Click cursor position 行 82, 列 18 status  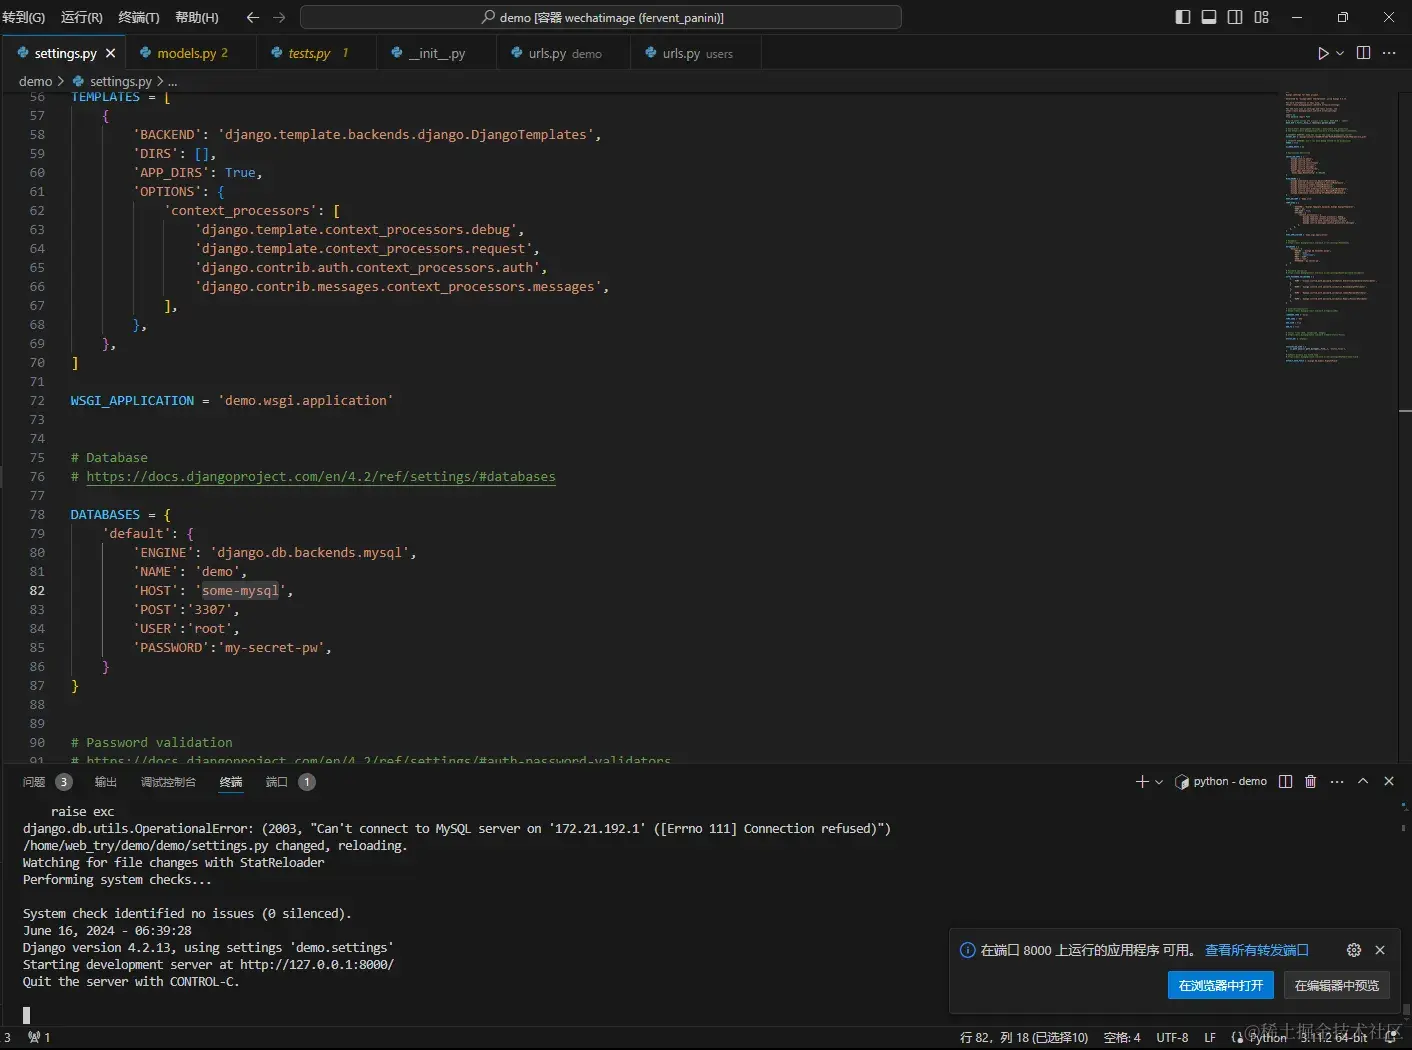pos(1024,1038)
